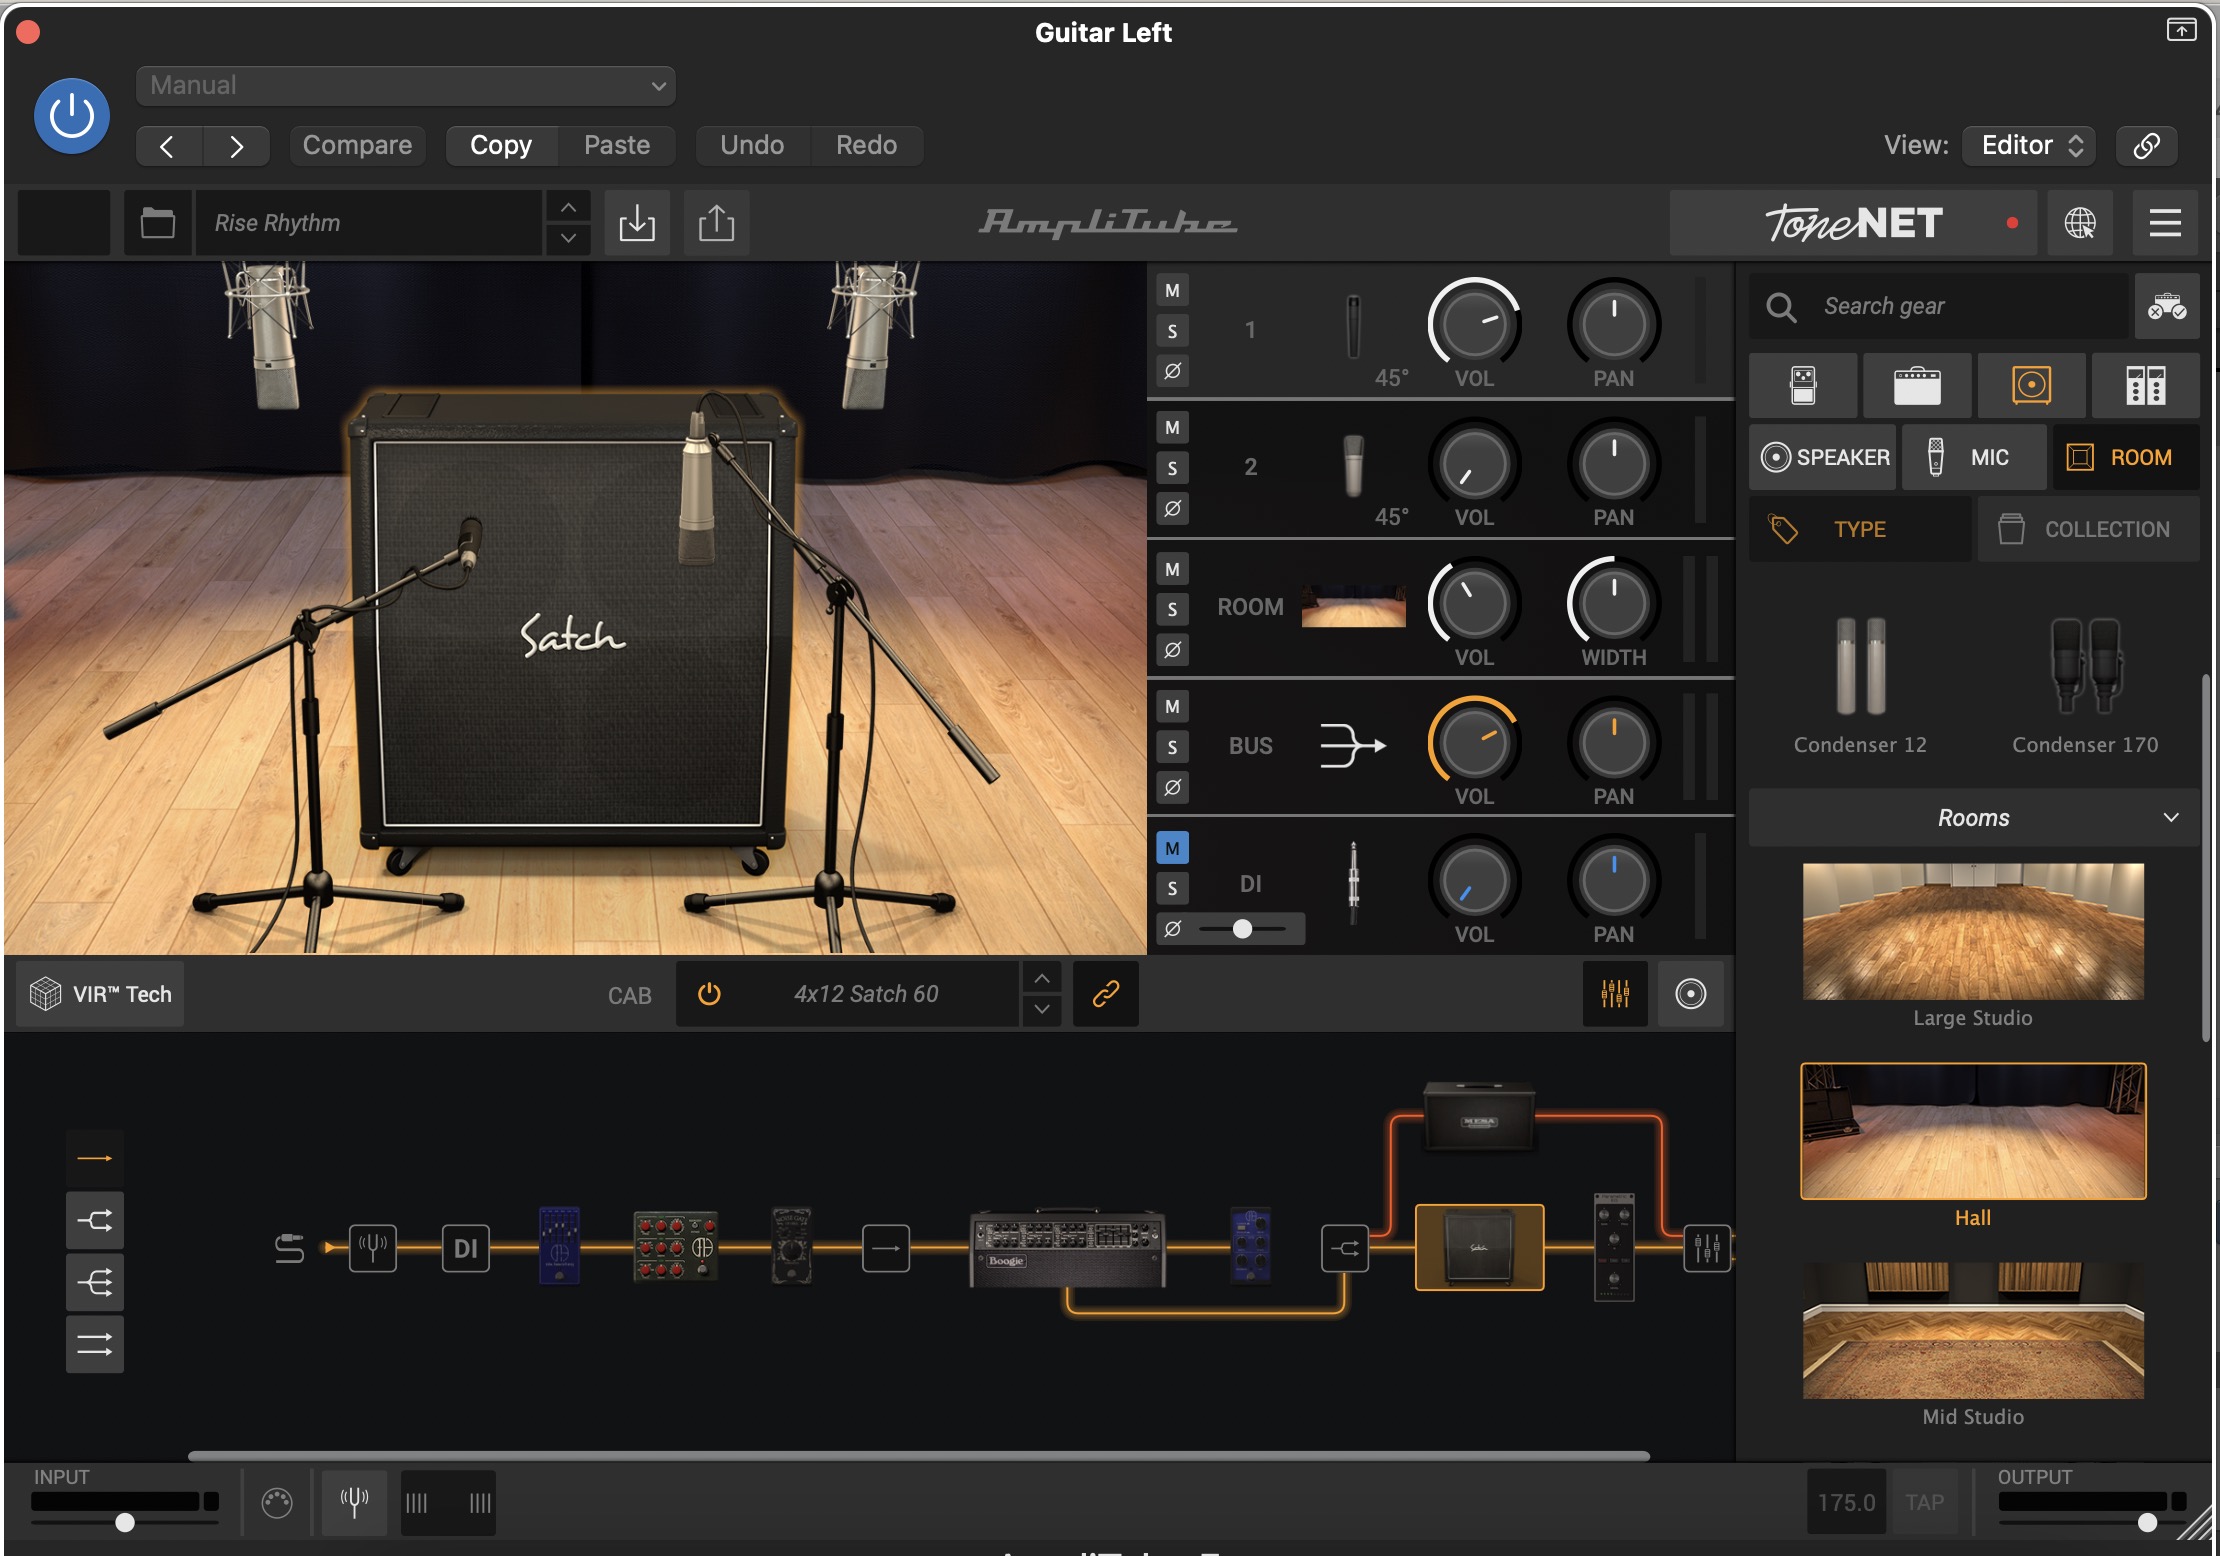Switch to the SPEAKER tab

click(x=1823, y=458)
